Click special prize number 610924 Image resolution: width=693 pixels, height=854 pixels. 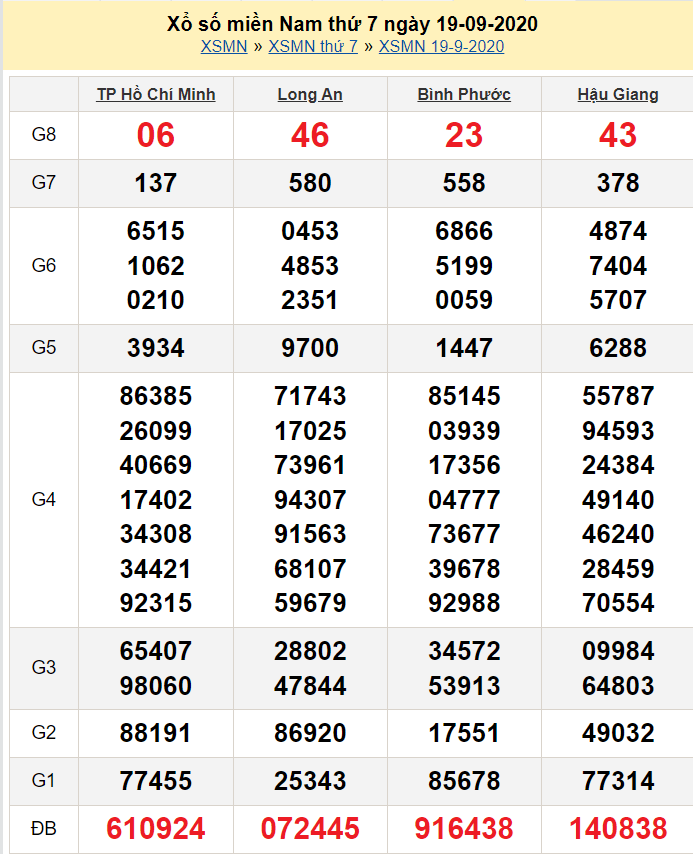[x=156, y=829]
